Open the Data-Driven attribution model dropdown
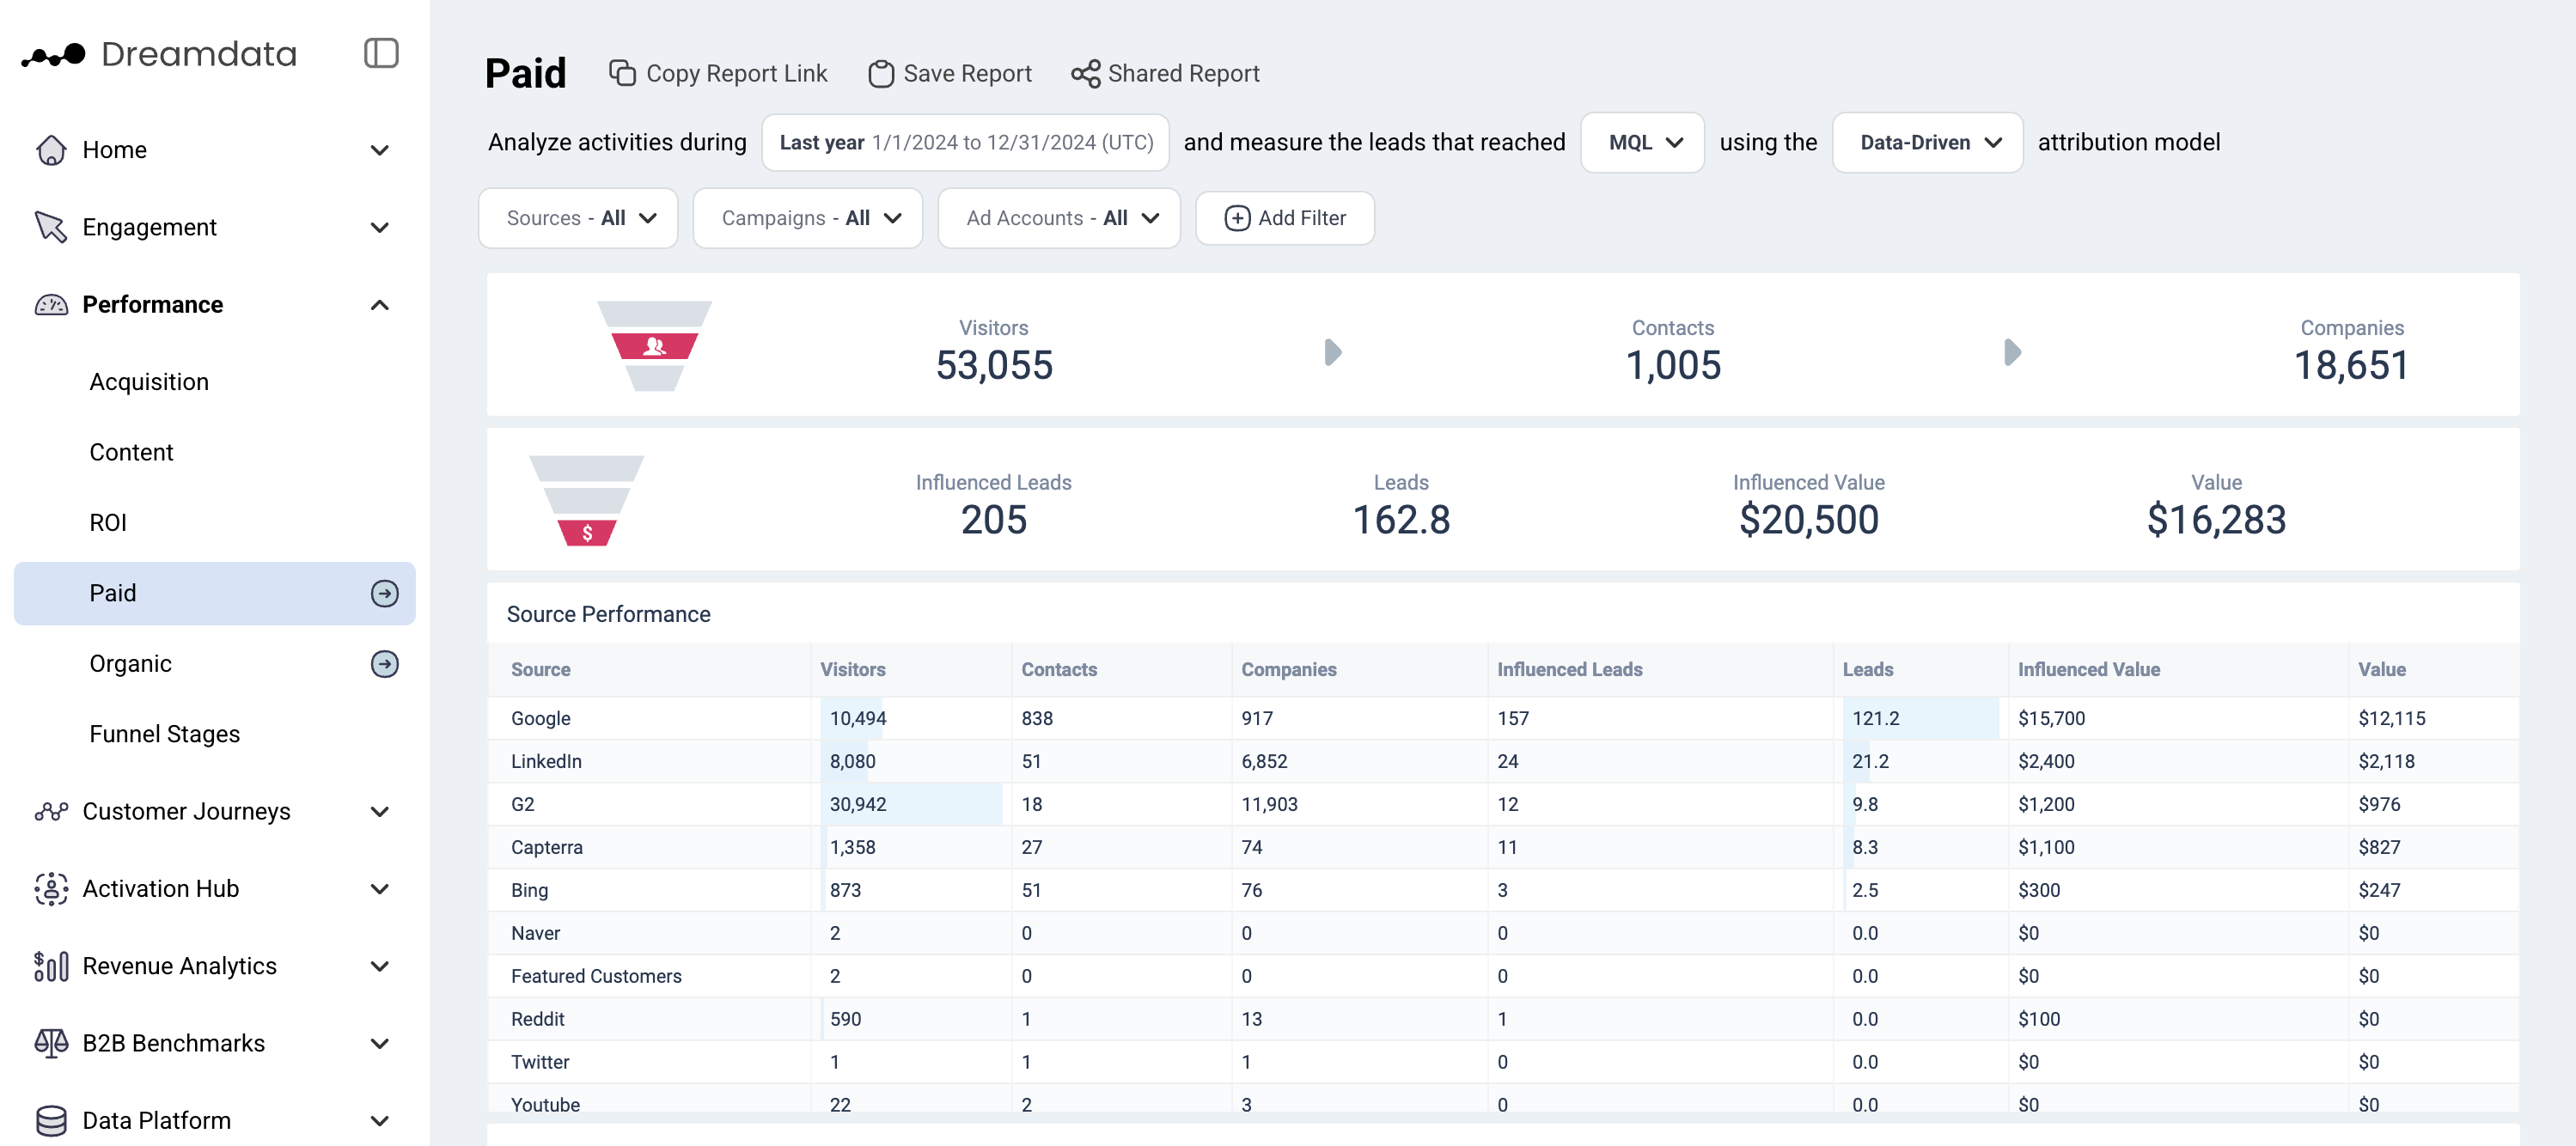Viewport: 2576px width, 1146px height. tap(1927, 142)
